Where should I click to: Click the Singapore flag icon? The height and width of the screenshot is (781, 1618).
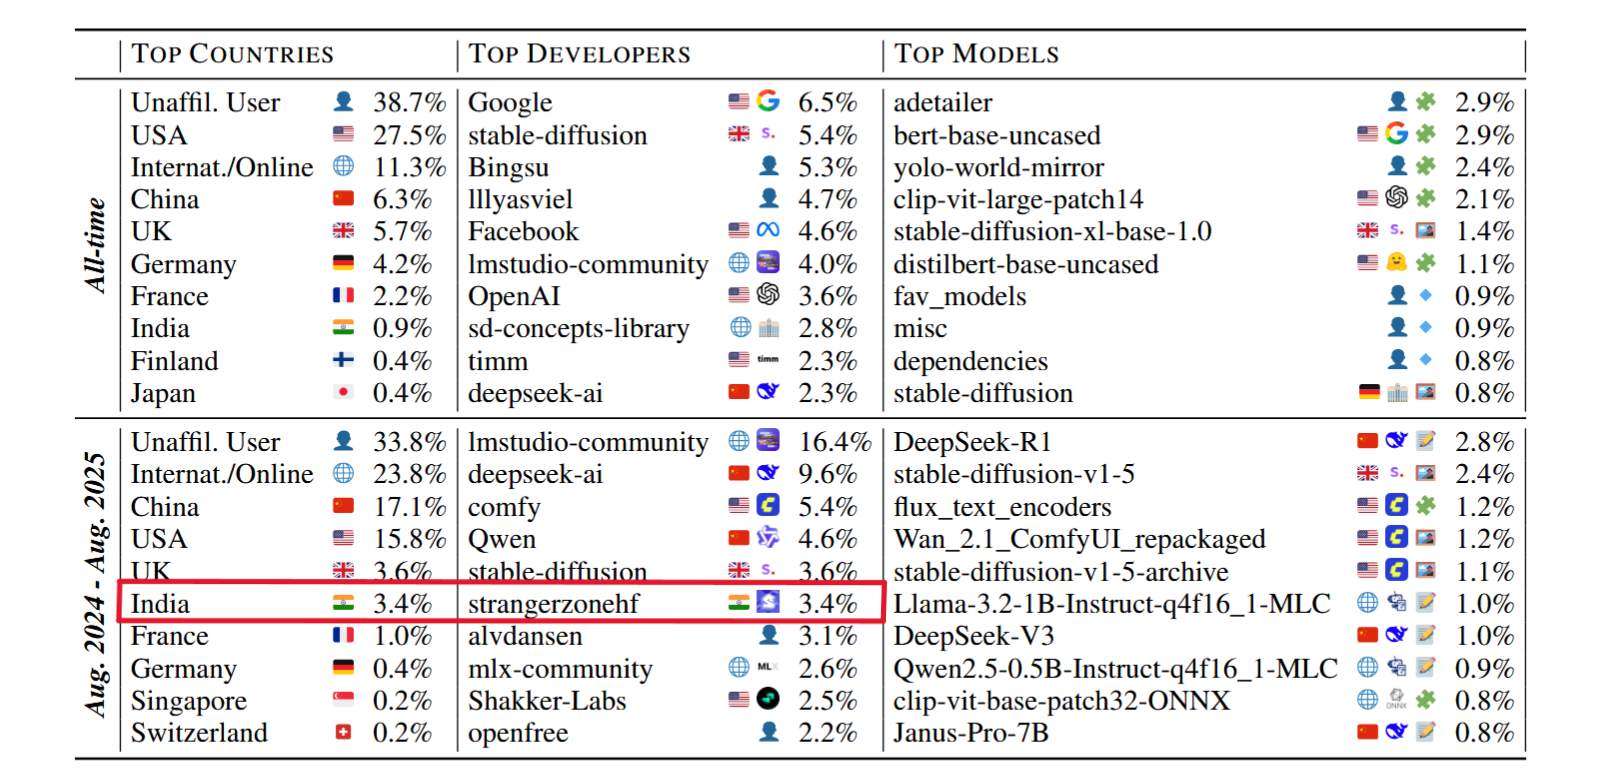pos(343,700)
